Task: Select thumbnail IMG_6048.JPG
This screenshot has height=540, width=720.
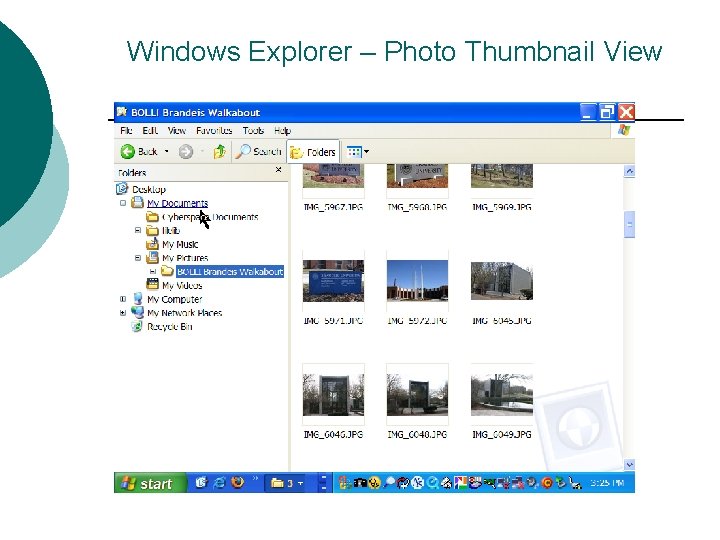Action: click(x=417, y=394)
